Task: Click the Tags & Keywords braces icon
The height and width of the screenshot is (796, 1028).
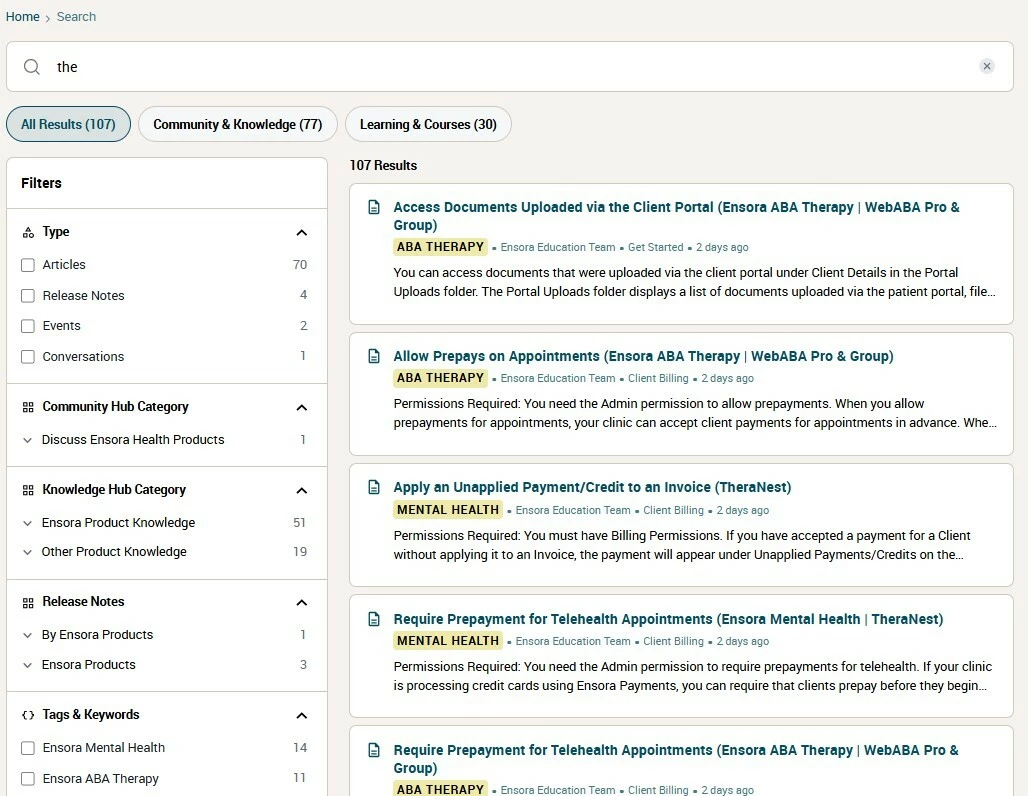Action: point(28,715)
